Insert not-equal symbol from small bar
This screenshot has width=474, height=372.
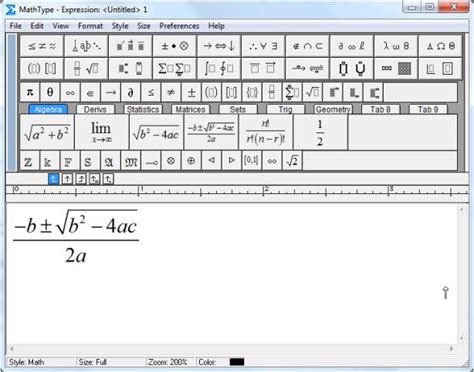tap(171, 92)
